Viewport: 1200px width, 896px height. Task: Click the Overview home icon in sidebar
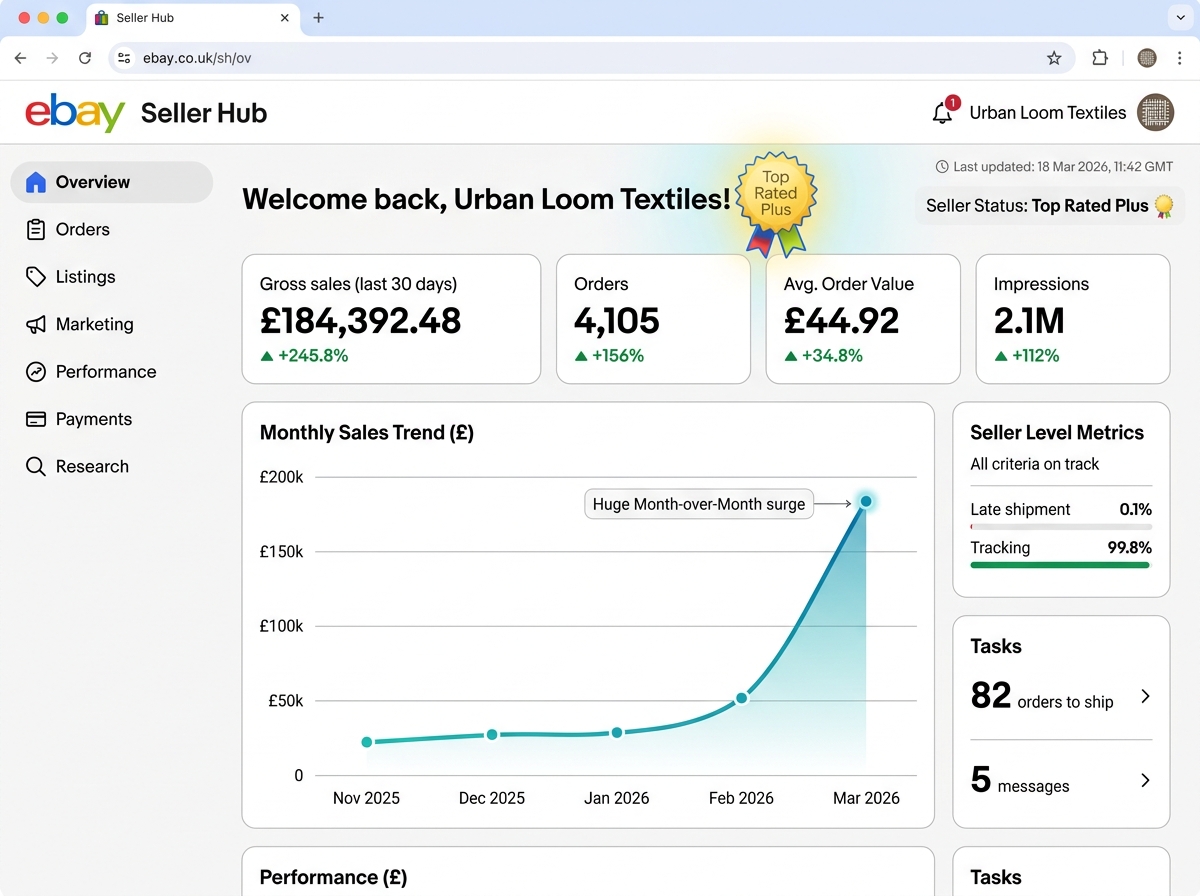[x=36, y=182]
